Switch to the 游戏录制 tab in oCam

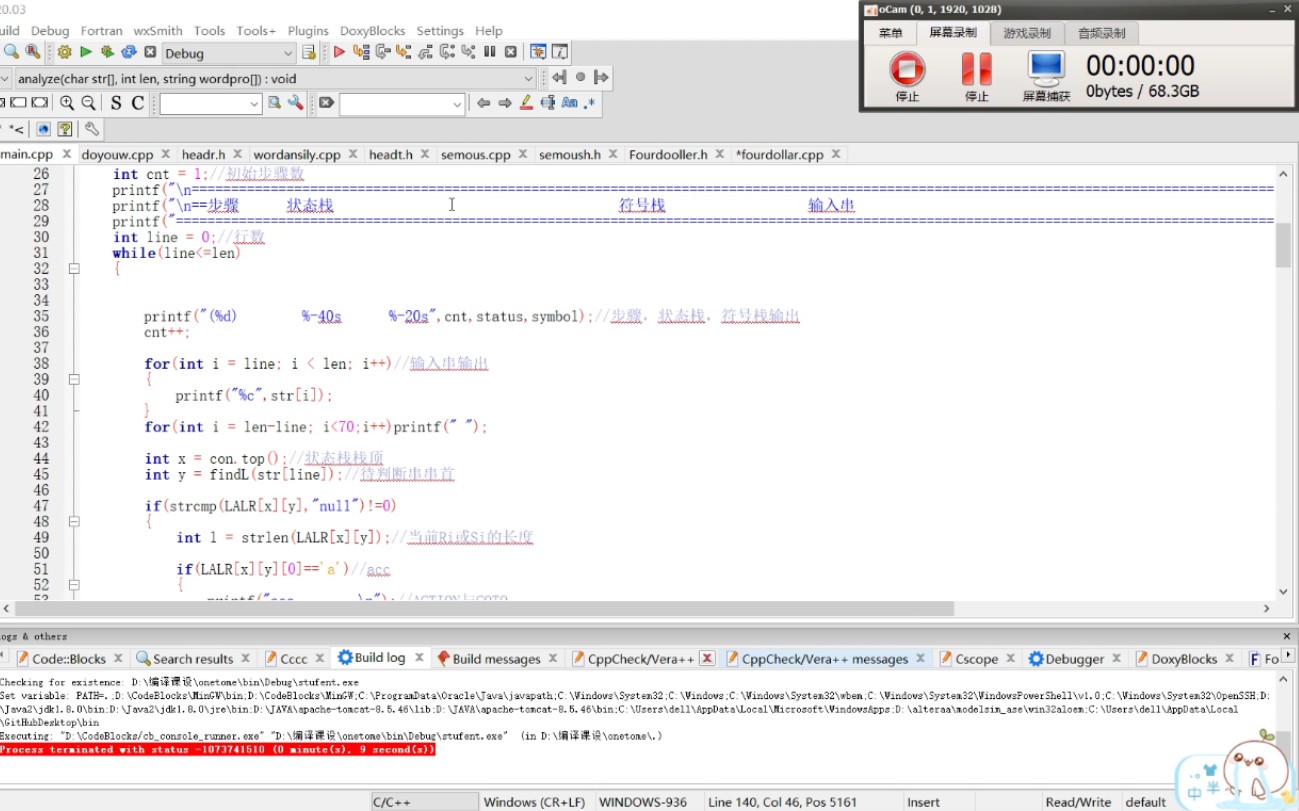[1027, 33]
